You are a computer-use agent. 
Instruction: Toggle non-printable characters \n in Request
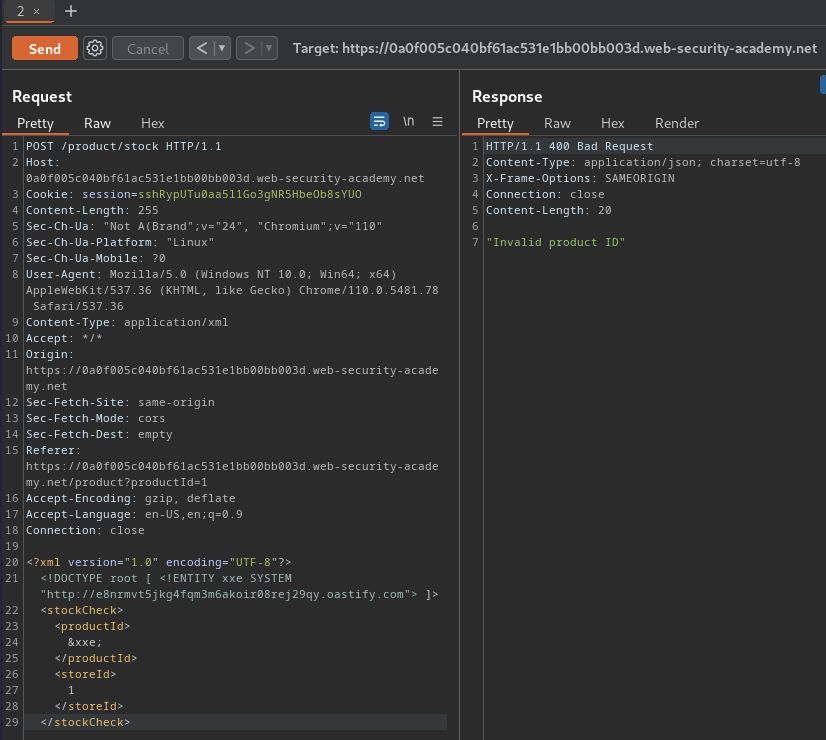(409, 121)
